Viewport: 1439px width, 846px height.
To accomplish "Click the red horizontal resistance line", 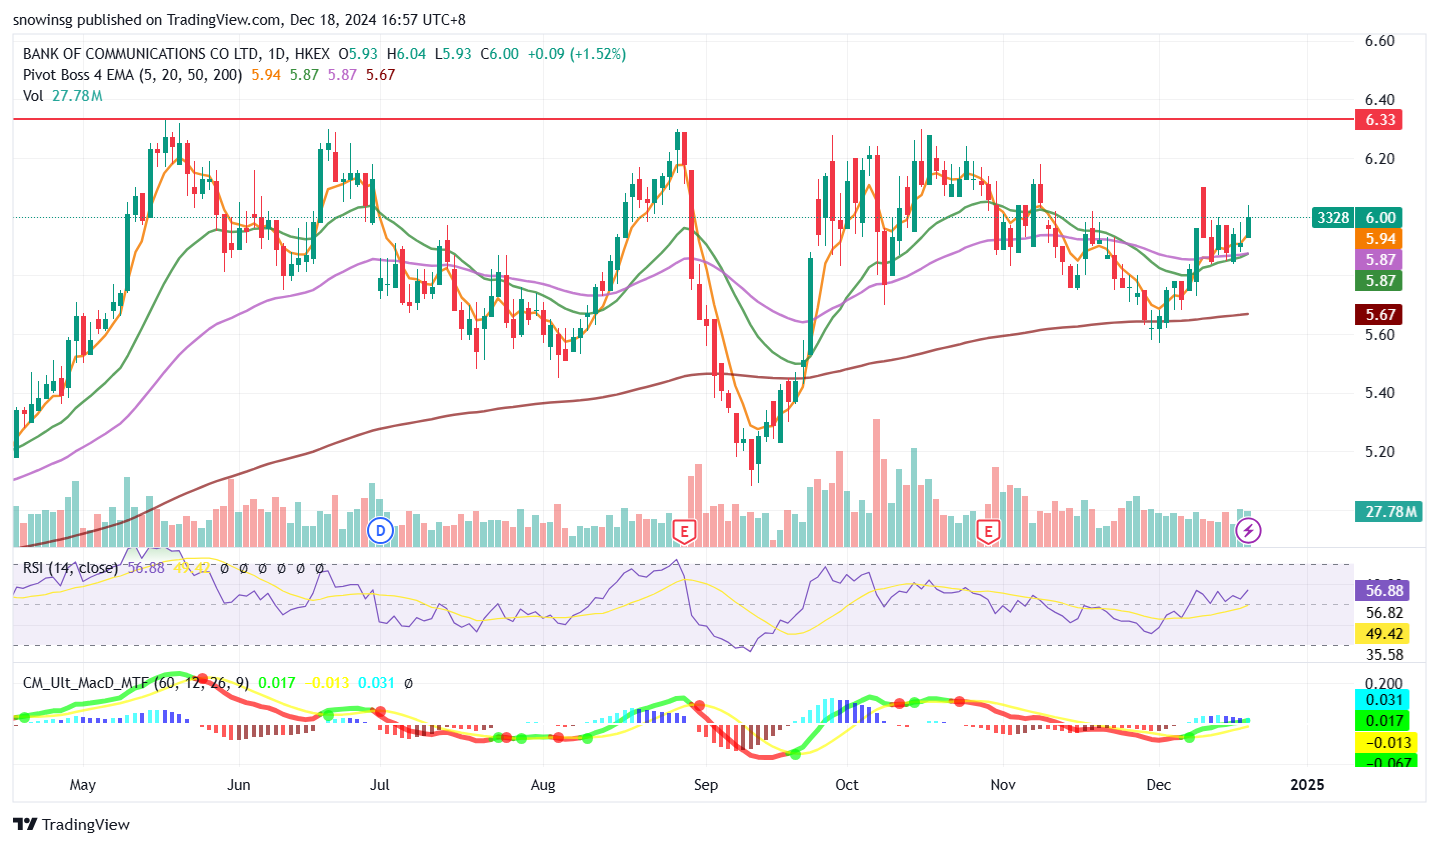I will click(683, 119).
